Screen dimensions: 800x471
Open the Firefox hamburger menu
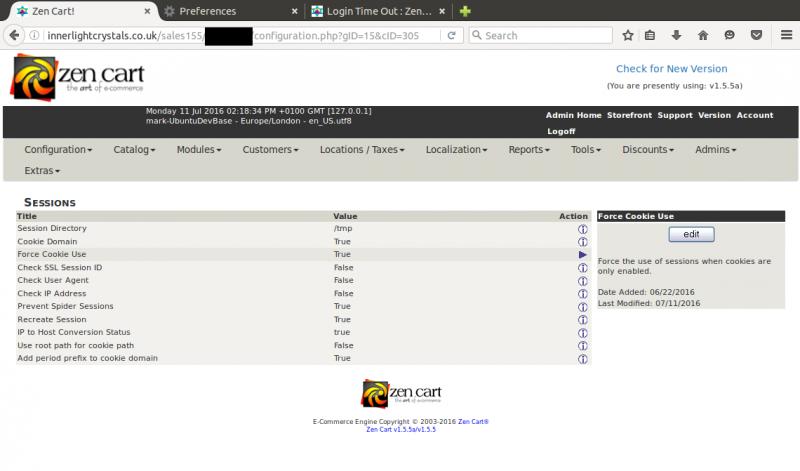click(x=786, y=35)
